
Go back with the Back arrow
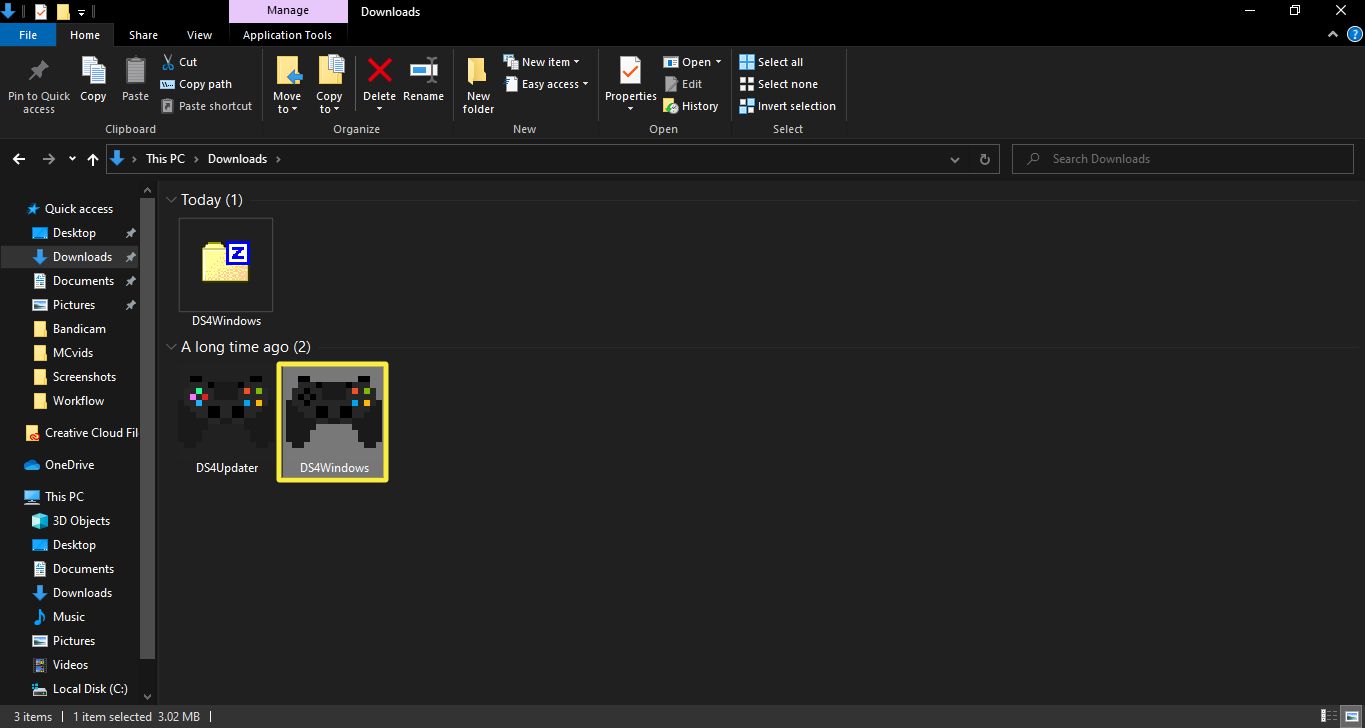coord(19,159)
